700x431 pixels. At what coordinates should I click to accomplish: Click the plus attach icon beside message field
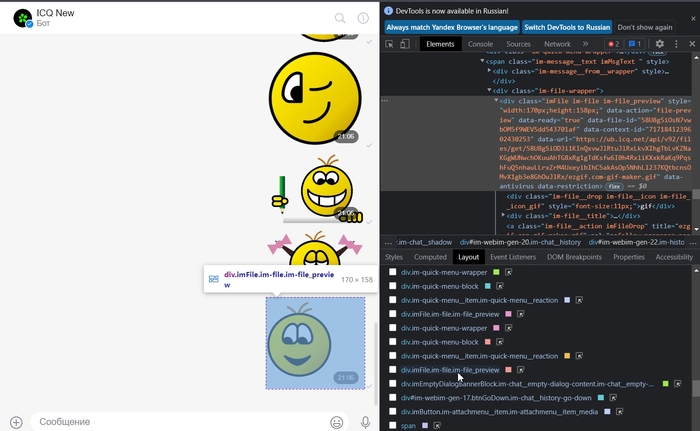click(x=16, y=422)
